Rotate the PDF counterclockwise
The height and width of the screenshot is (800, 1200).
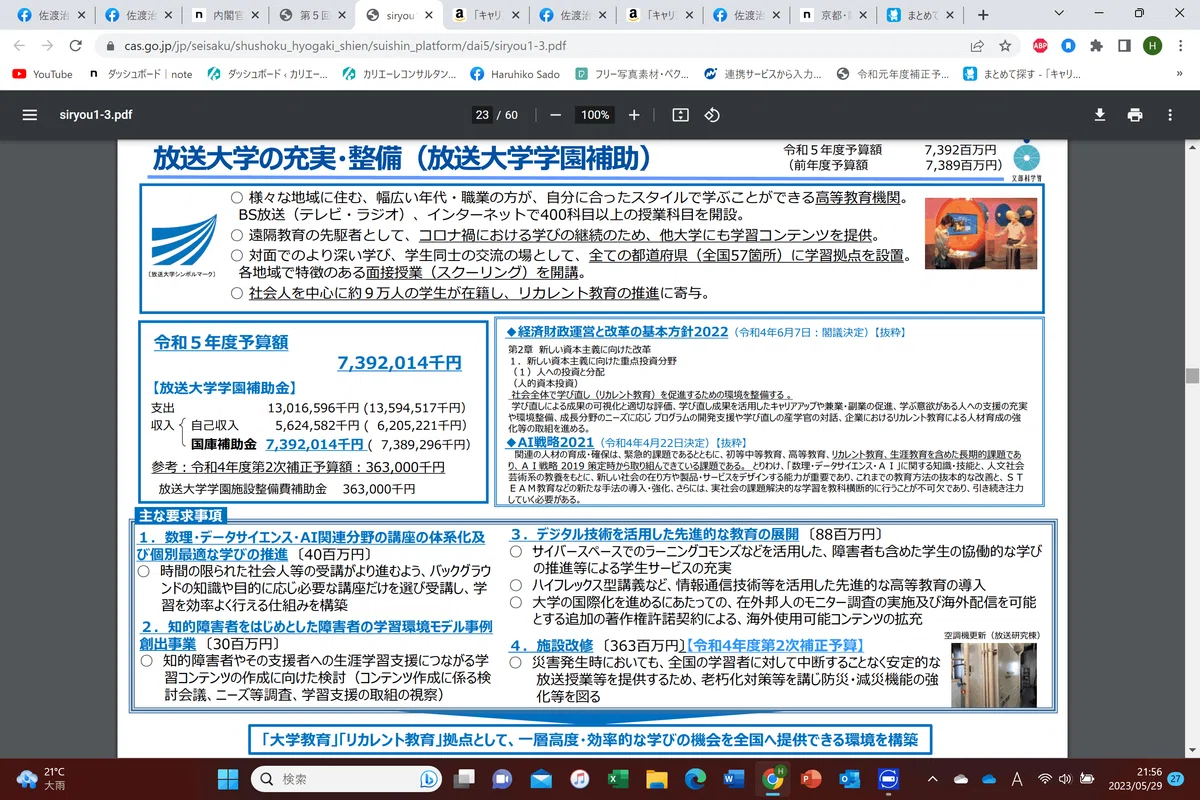click(x=712, y=115)
